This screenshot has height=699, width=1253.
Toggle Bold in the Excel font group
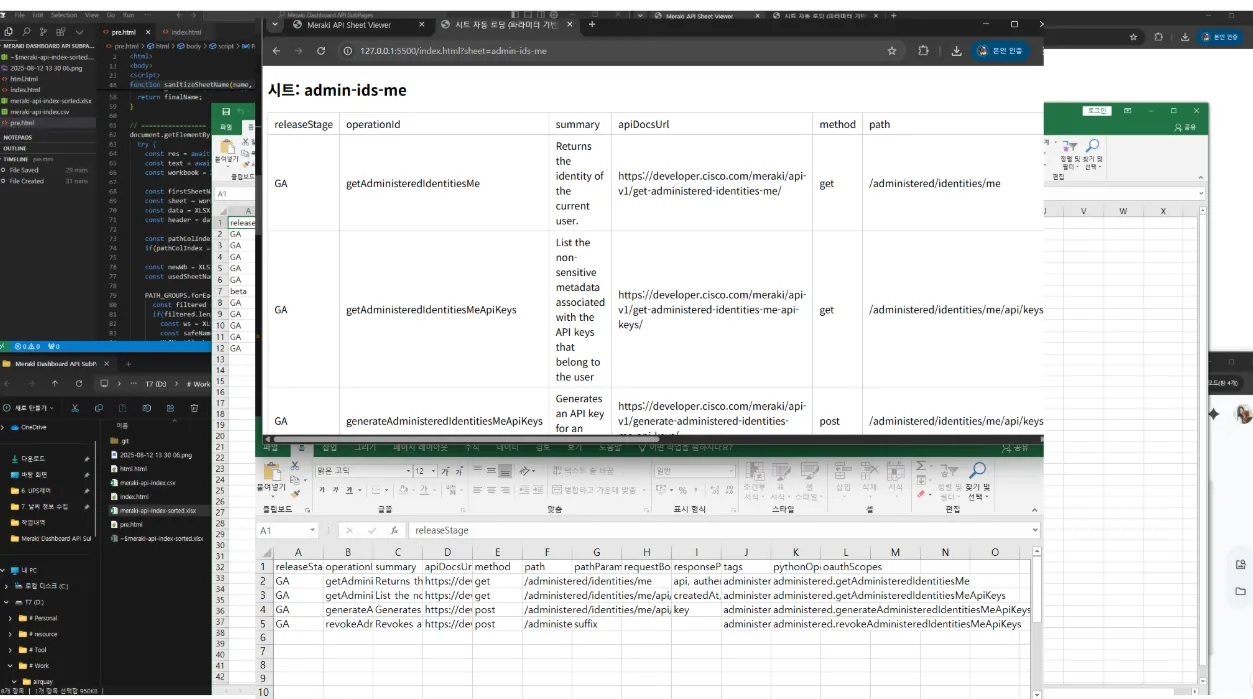point(323,491)
